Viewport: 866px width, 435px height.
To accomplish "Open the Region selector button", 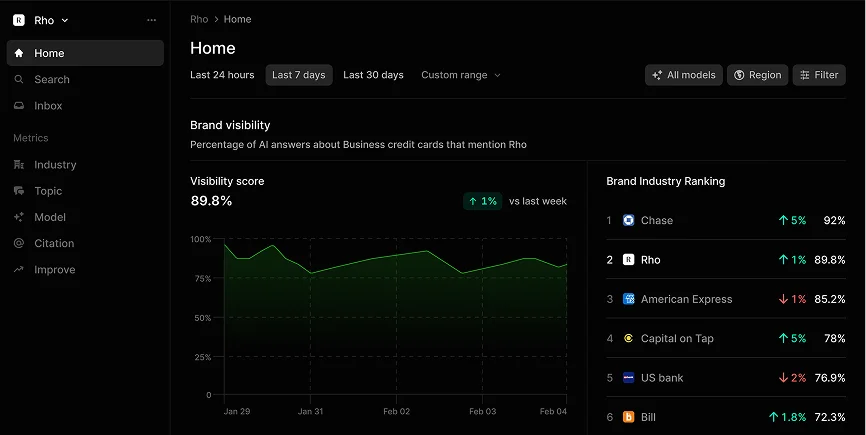I will coord(757,75).
